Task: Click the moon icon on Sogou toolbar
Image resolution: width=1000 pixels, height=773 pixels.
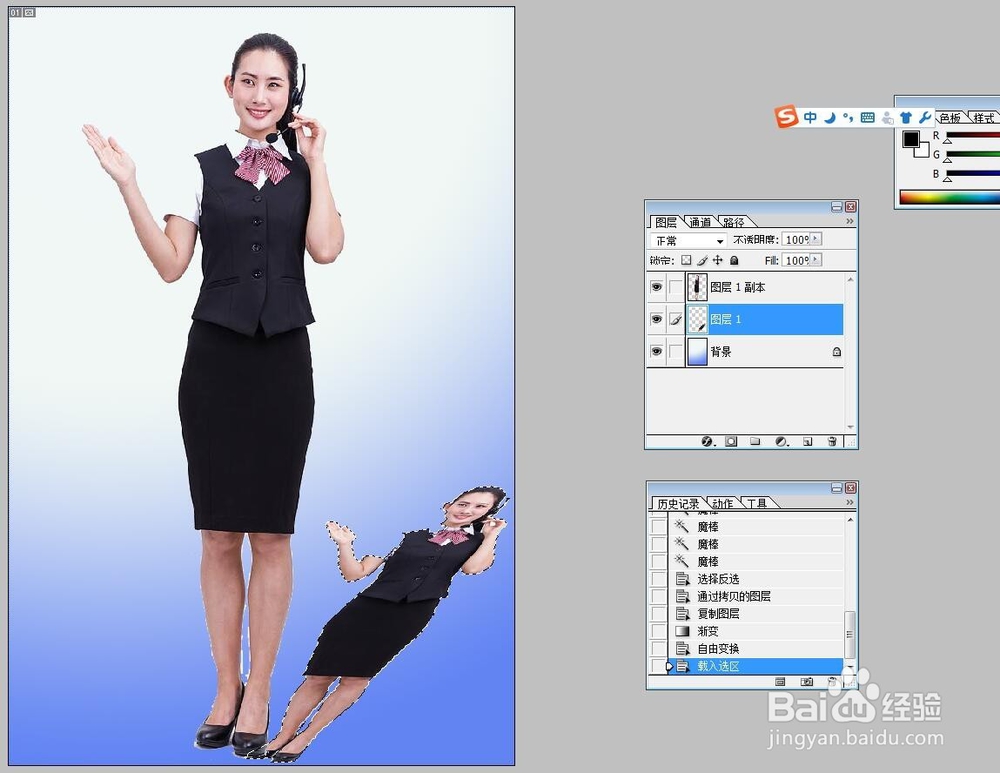Action: (x=830, y=117)
